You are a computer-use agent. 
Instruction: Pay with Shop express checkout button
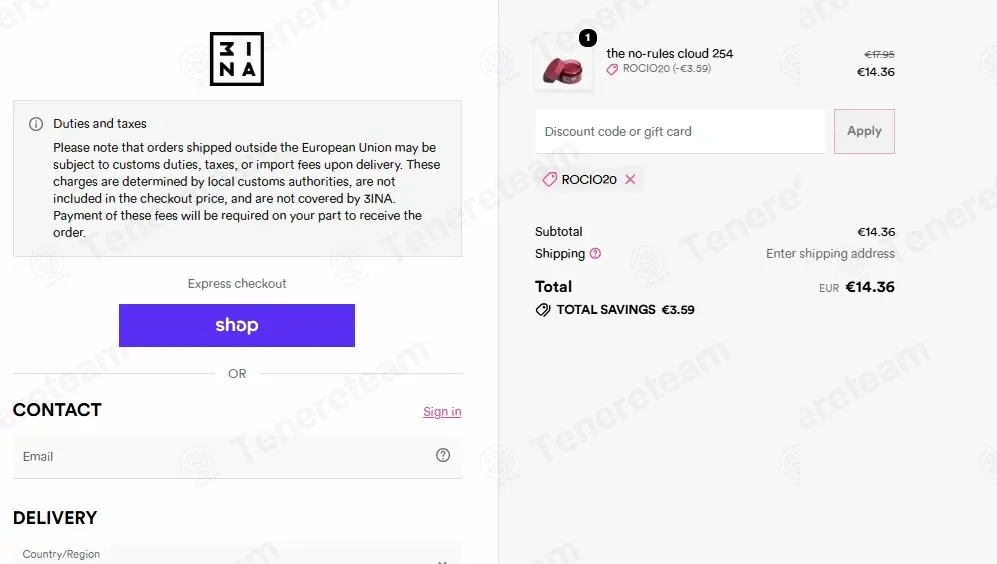237,326
